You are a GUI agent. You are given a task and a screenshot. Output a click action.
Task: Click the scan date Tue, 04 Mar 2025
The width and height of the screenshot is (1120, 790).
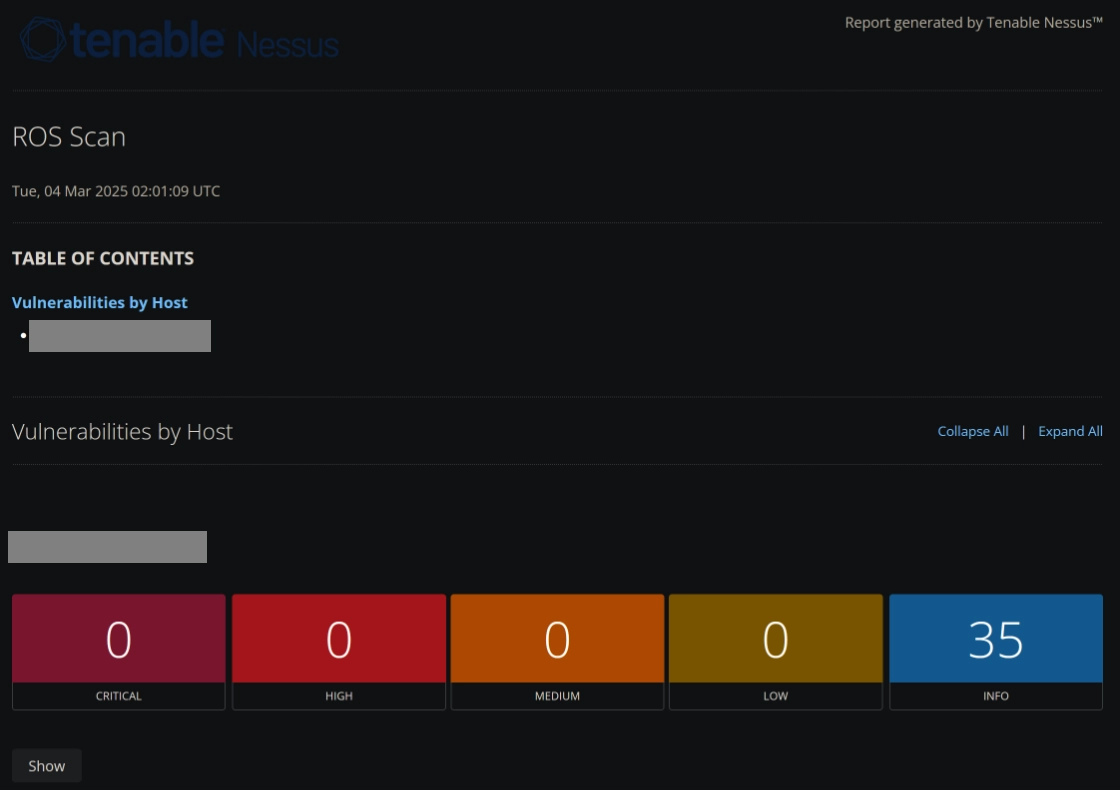(x=116, y=191)
